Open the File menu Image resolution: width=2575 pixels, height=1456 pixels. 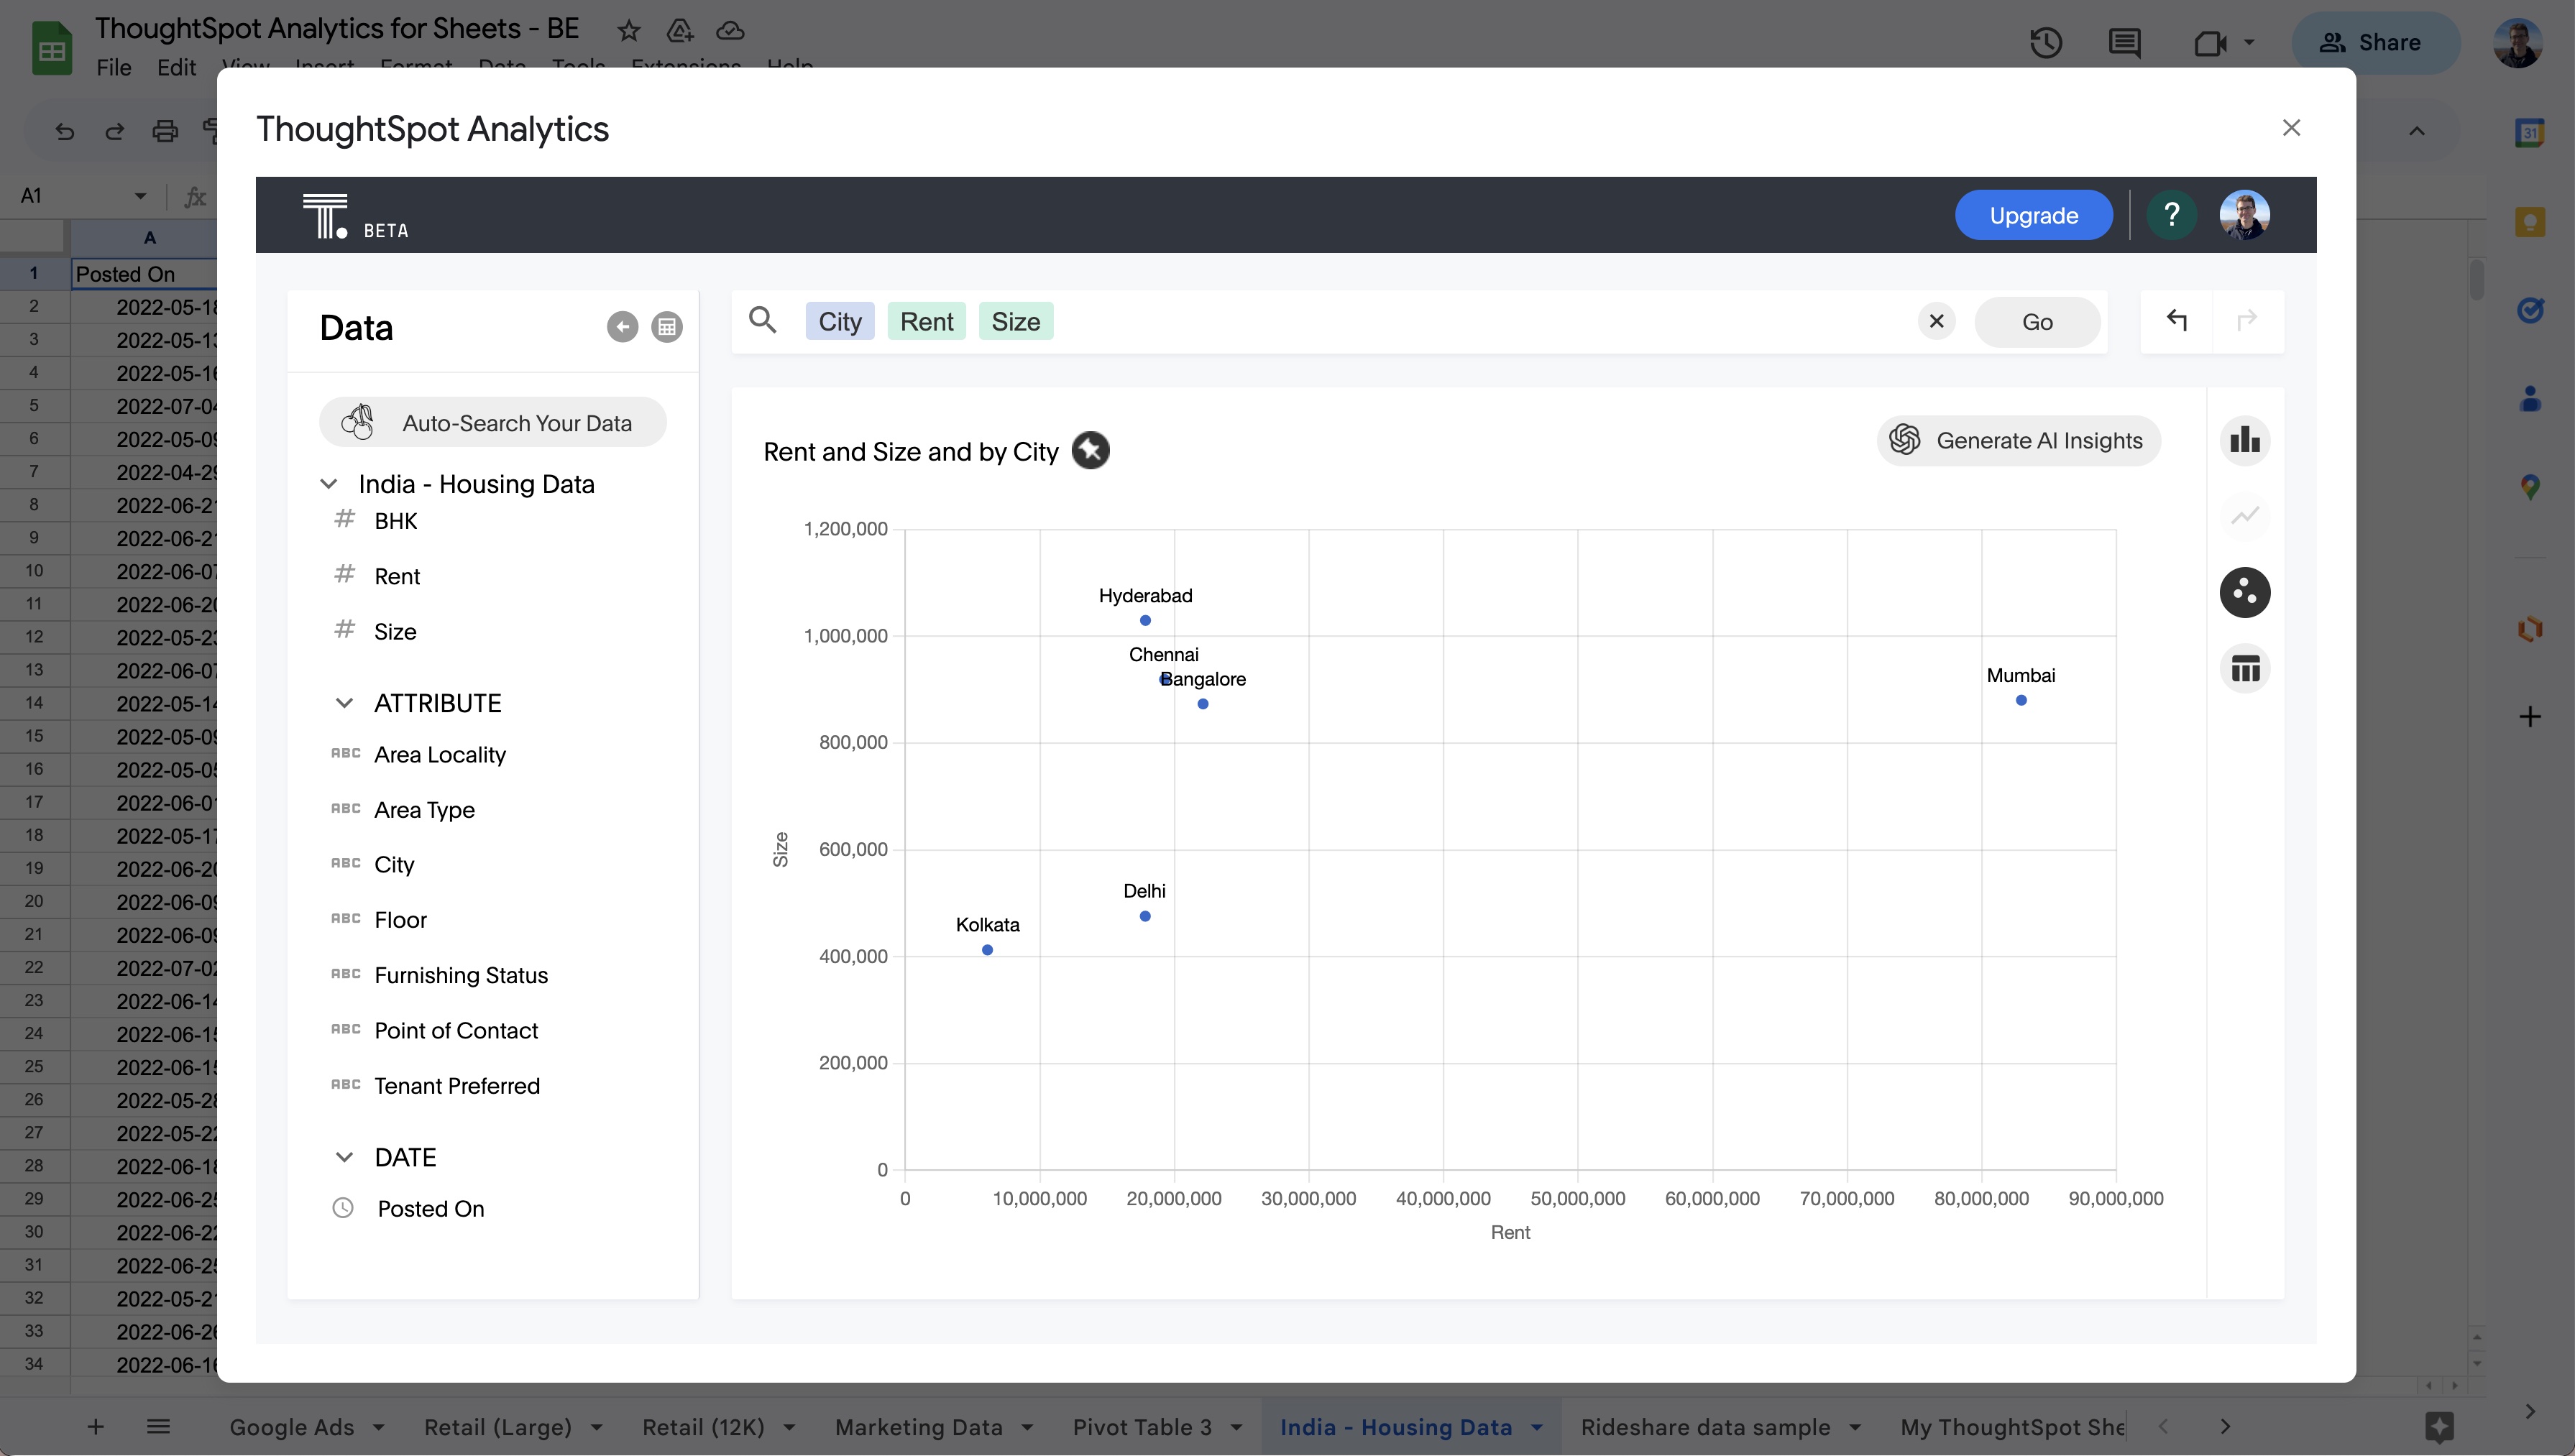click(x=114, y=67)
